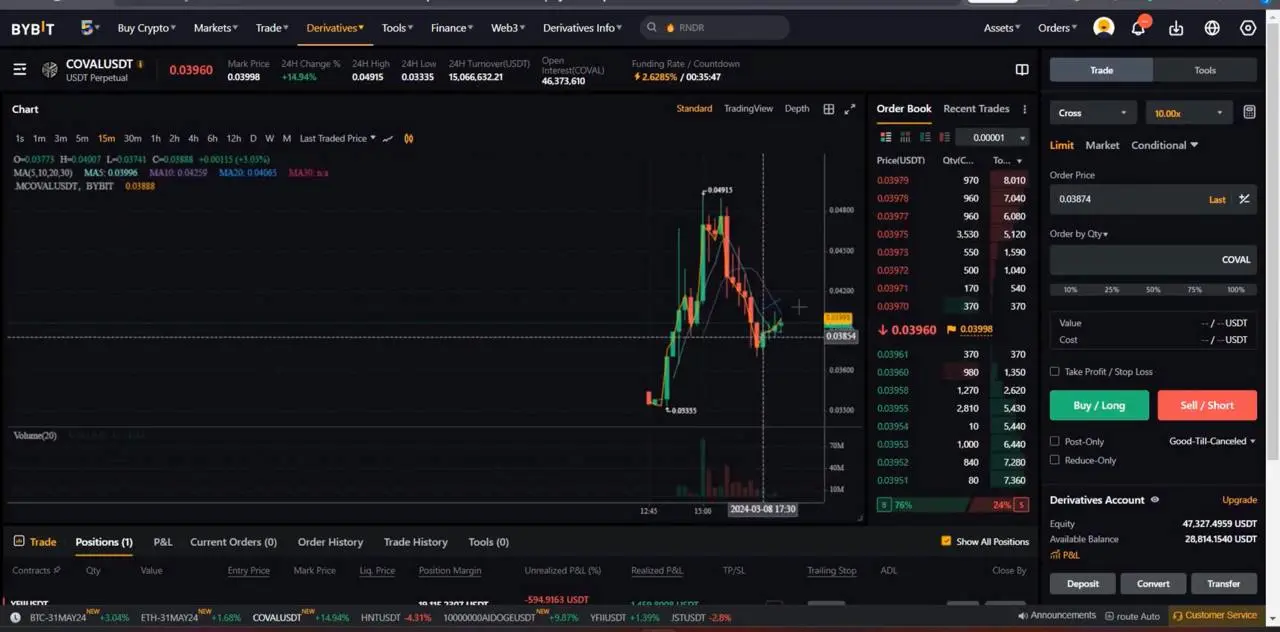Viewport: 1280px width, 632px height.
Task: Click the download app icon
Action: click(x=1176, y=28)
